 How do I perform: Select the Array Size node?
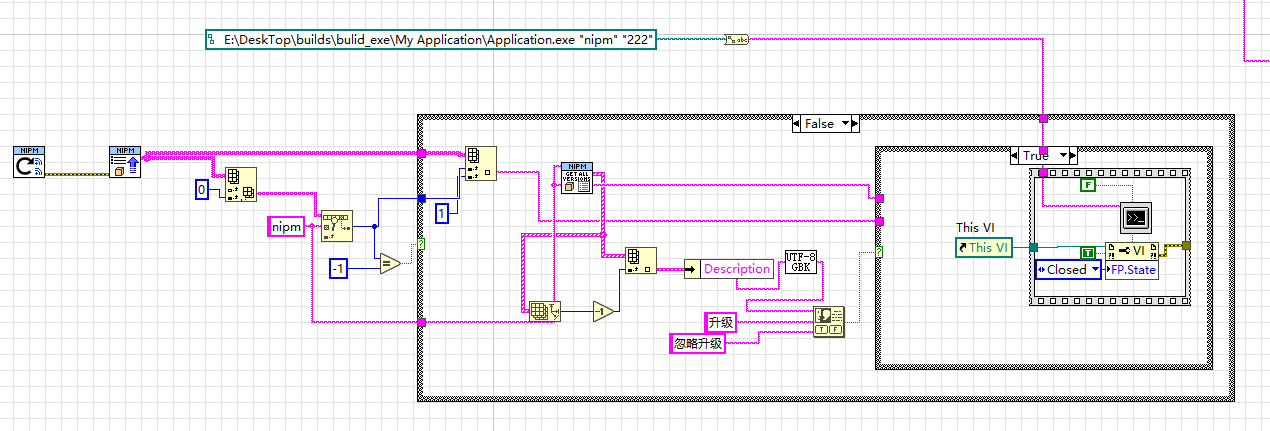(x=545, y=311)
